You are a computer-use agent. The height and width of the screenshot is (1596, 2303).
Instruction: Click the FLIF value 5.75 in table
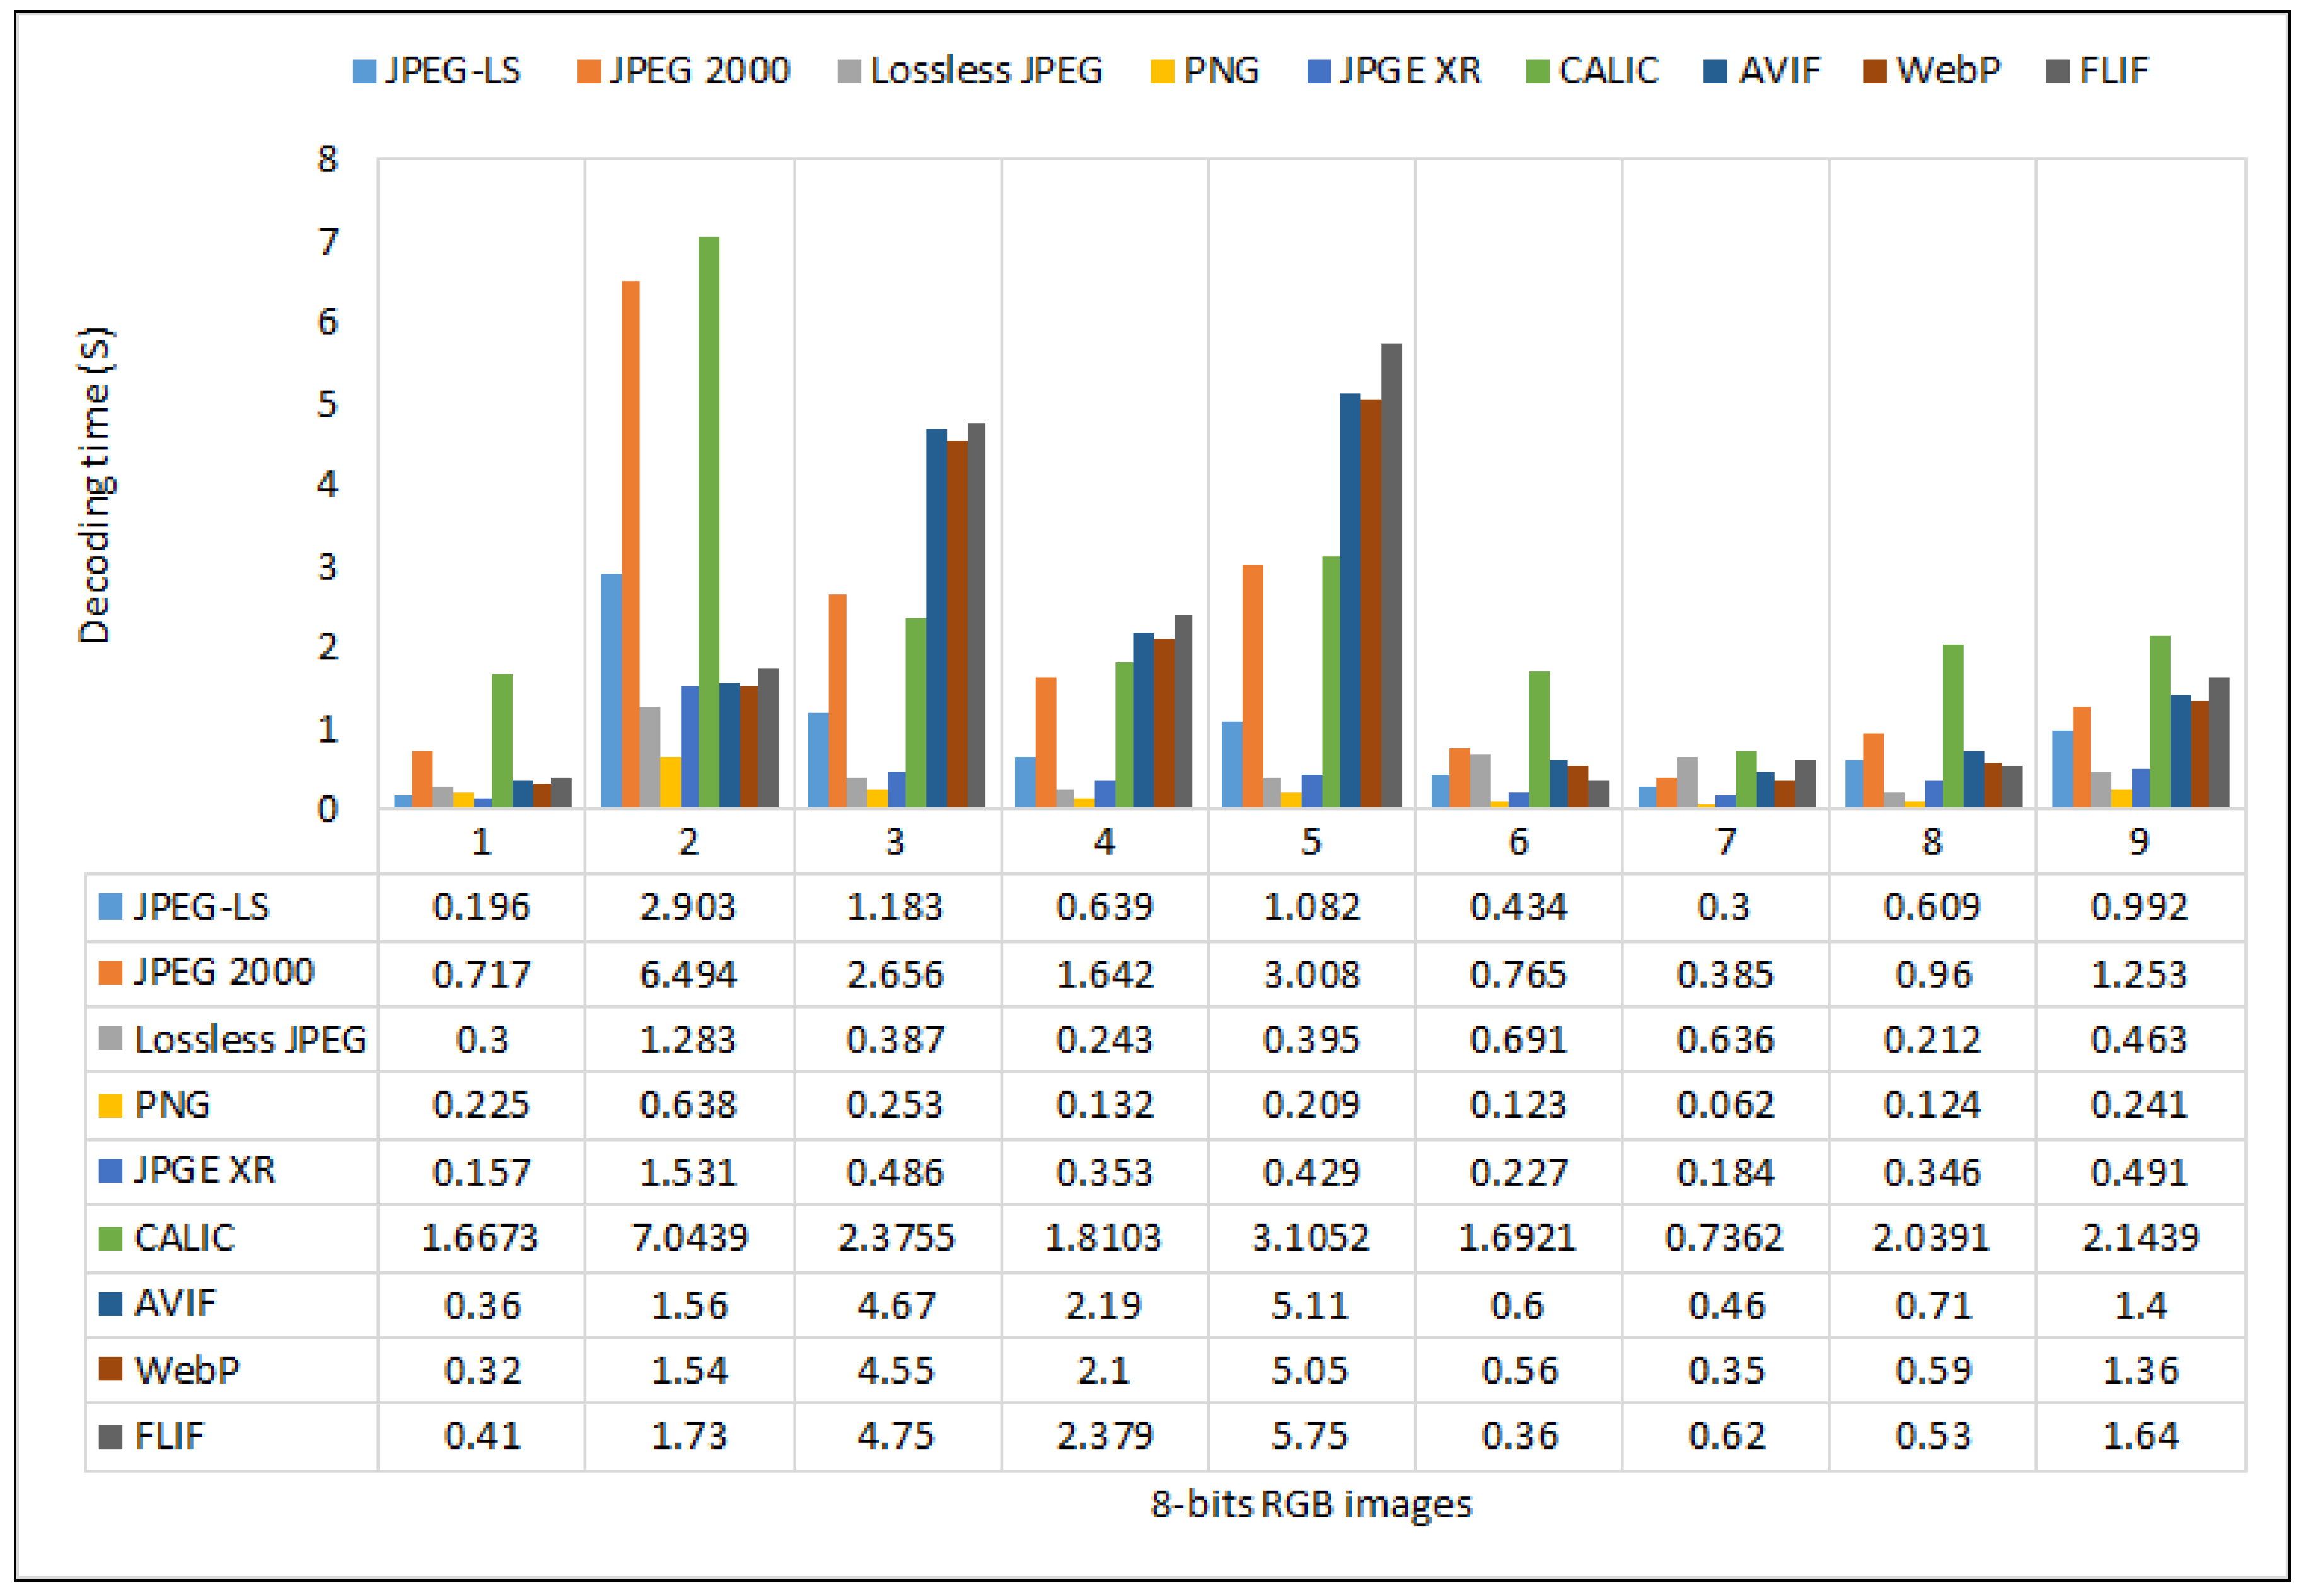(1310, 1436)
